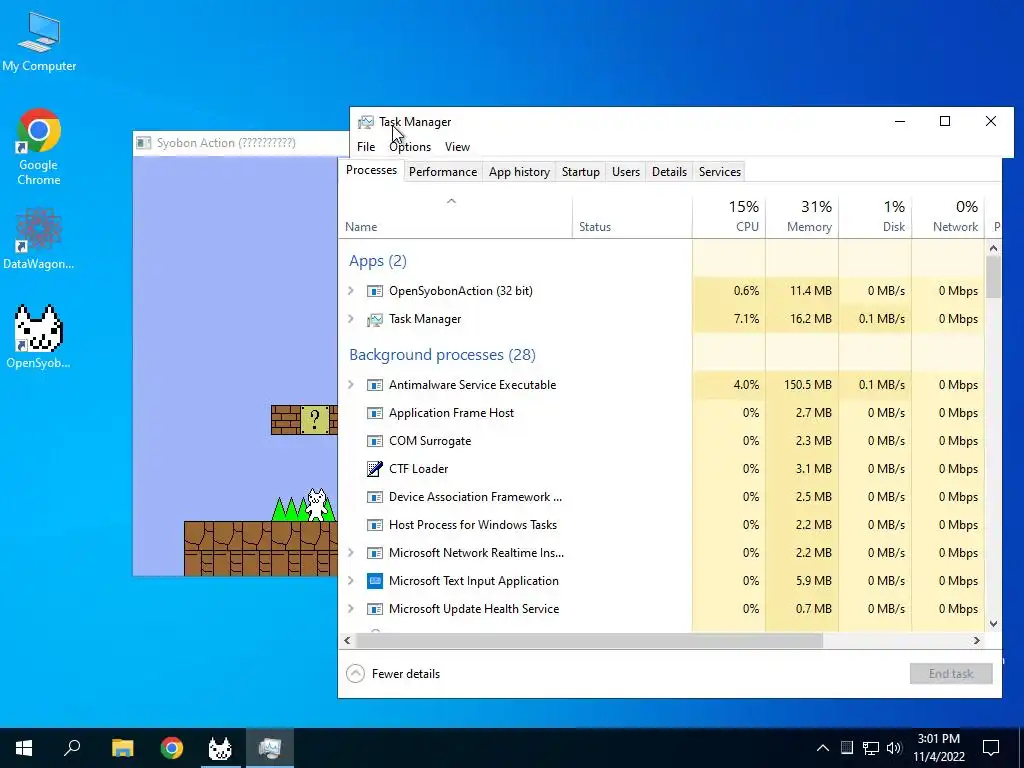Click Task Manager taskbar icon

pyautogui.click(x=270, y=748)
